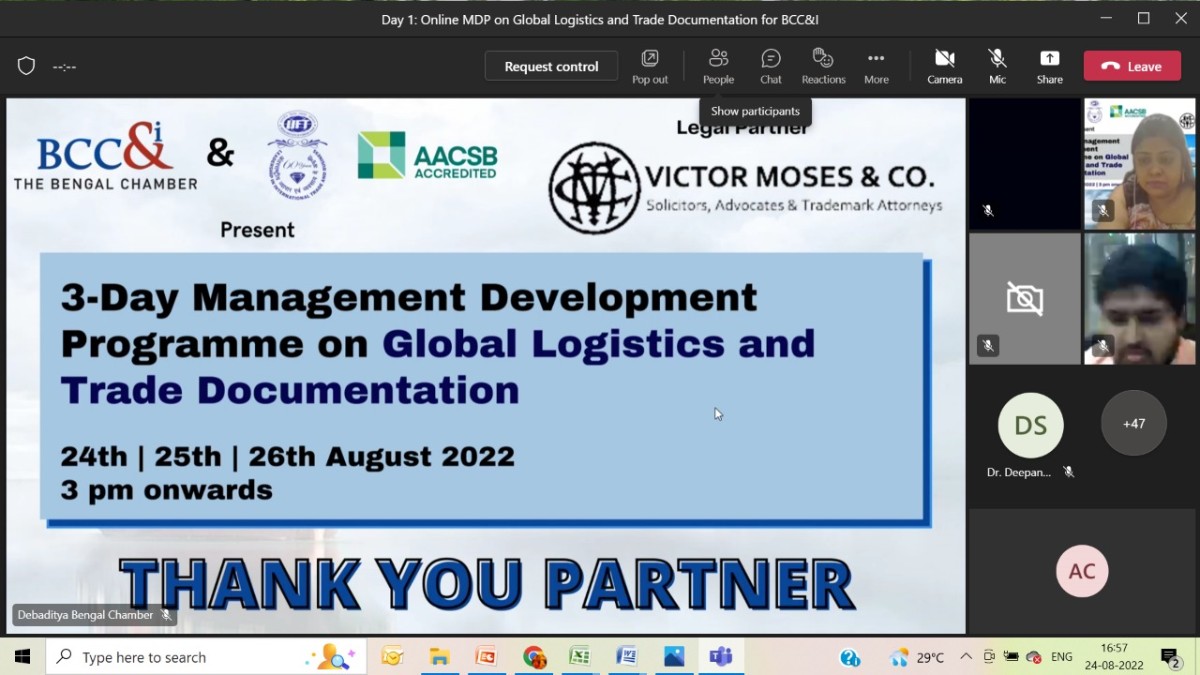
Task: Open the People participants panel
Action: [718, 66]
